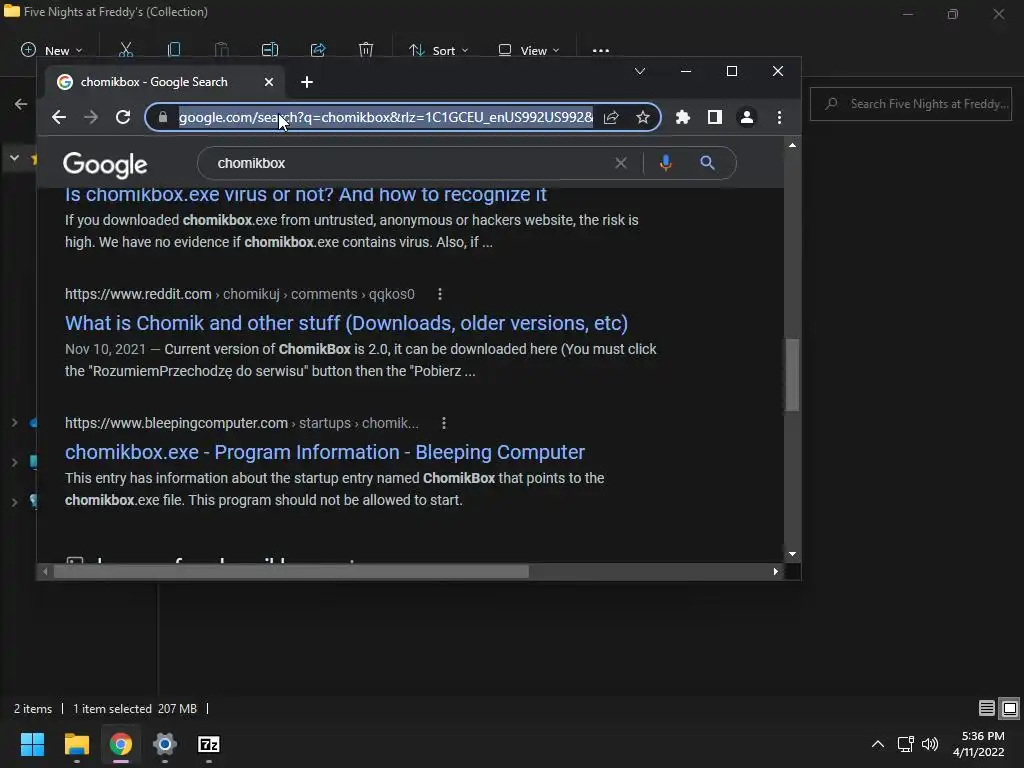Open the network status tray icon

(x=905, y=744)
